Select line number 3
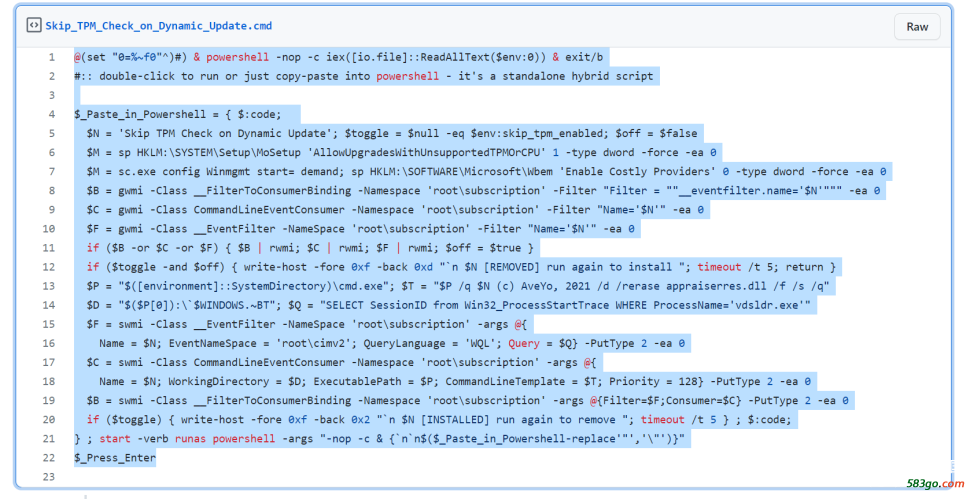Screen dimensions: 970x499 [52, 95]
